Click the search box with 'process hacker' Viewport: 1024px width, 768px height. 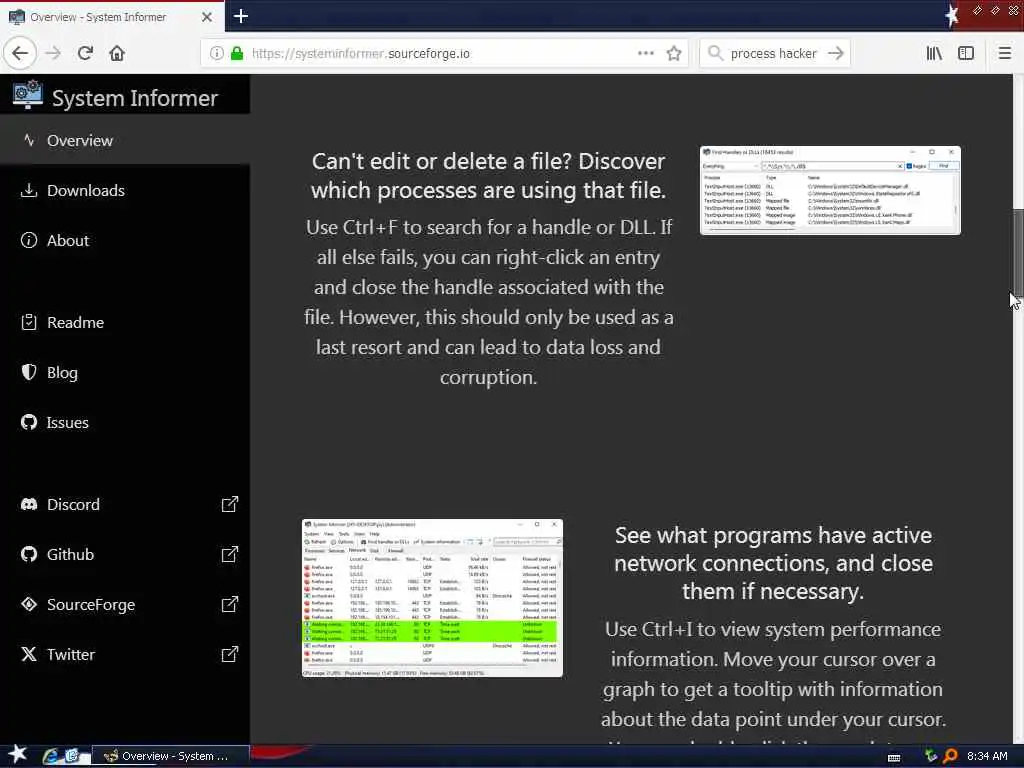pos(773,53)
